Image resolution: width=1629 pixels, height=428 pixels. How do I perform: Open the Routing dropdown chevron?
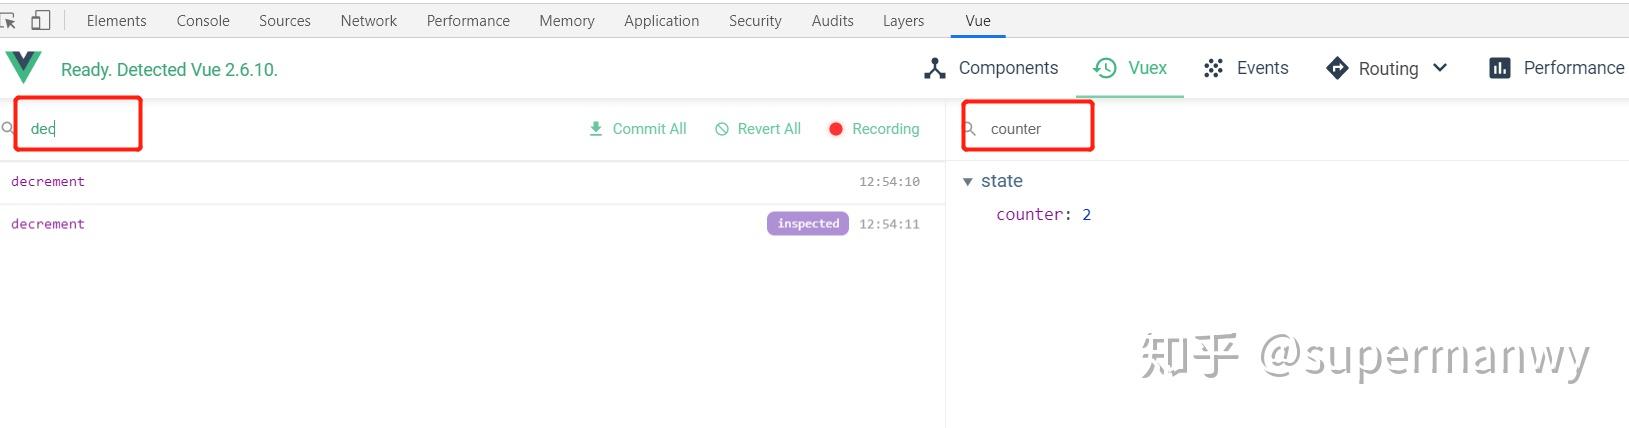tap(1440, 68)
